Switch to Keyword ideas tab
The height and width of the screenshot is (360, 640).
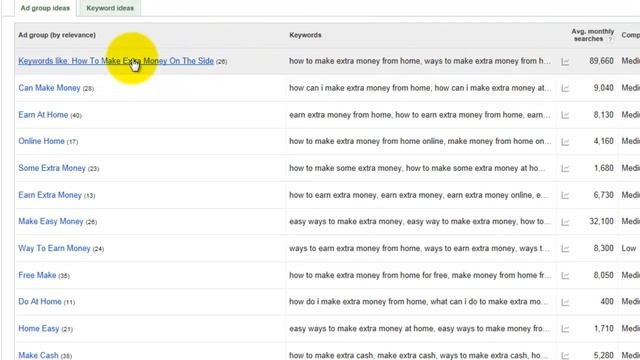[110, 8]
